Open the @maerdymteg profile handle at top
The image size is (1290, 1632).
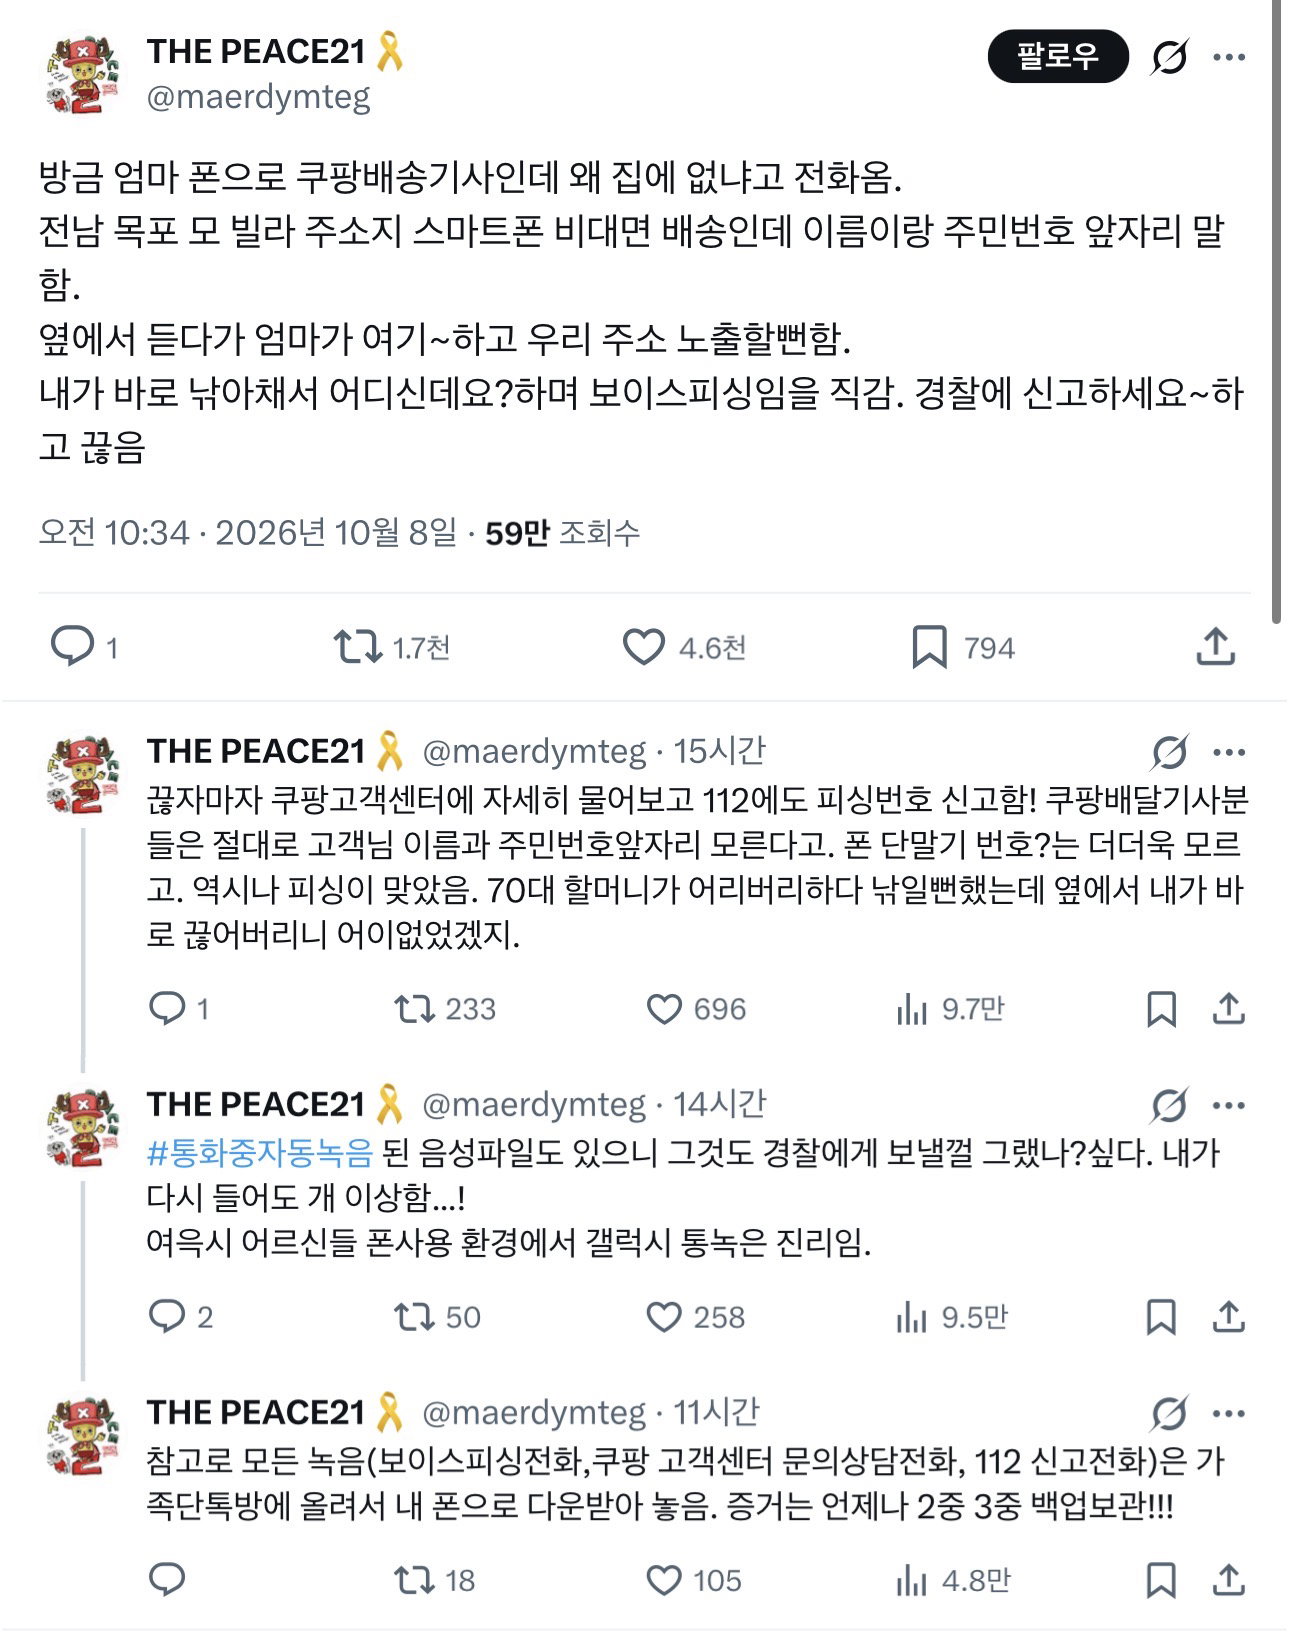coord(259,97)
